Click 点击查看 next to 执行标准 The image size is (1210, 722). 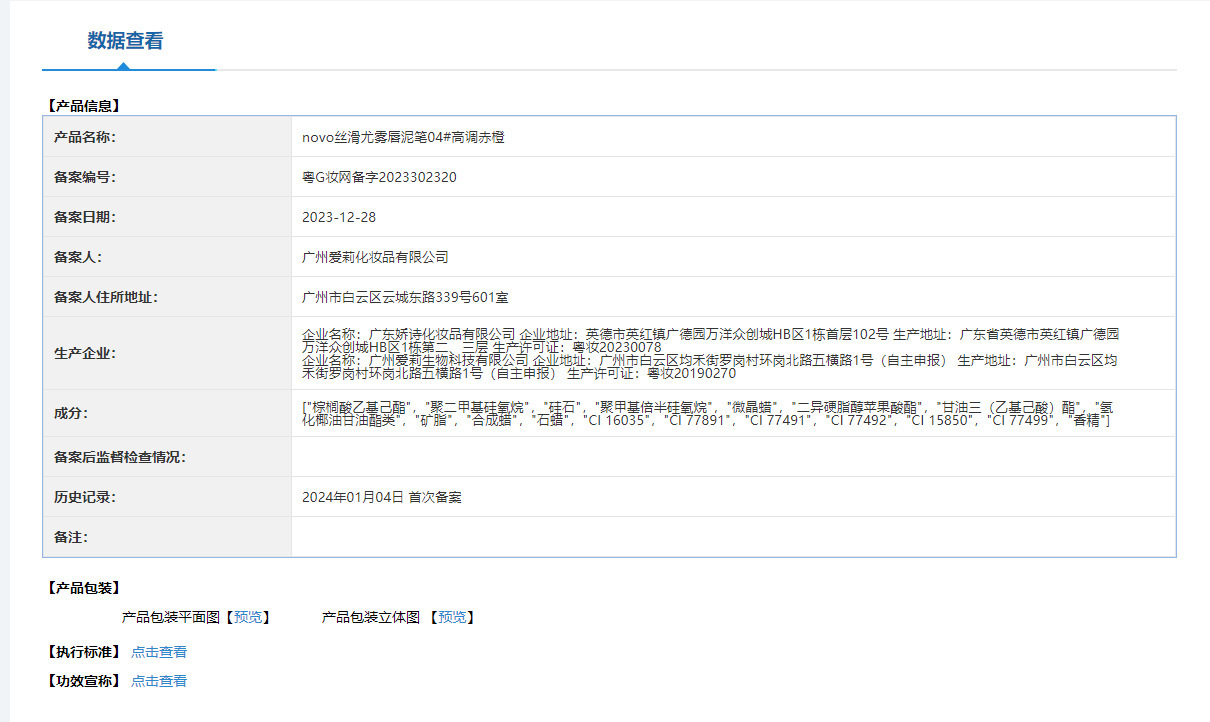point(159,652)
